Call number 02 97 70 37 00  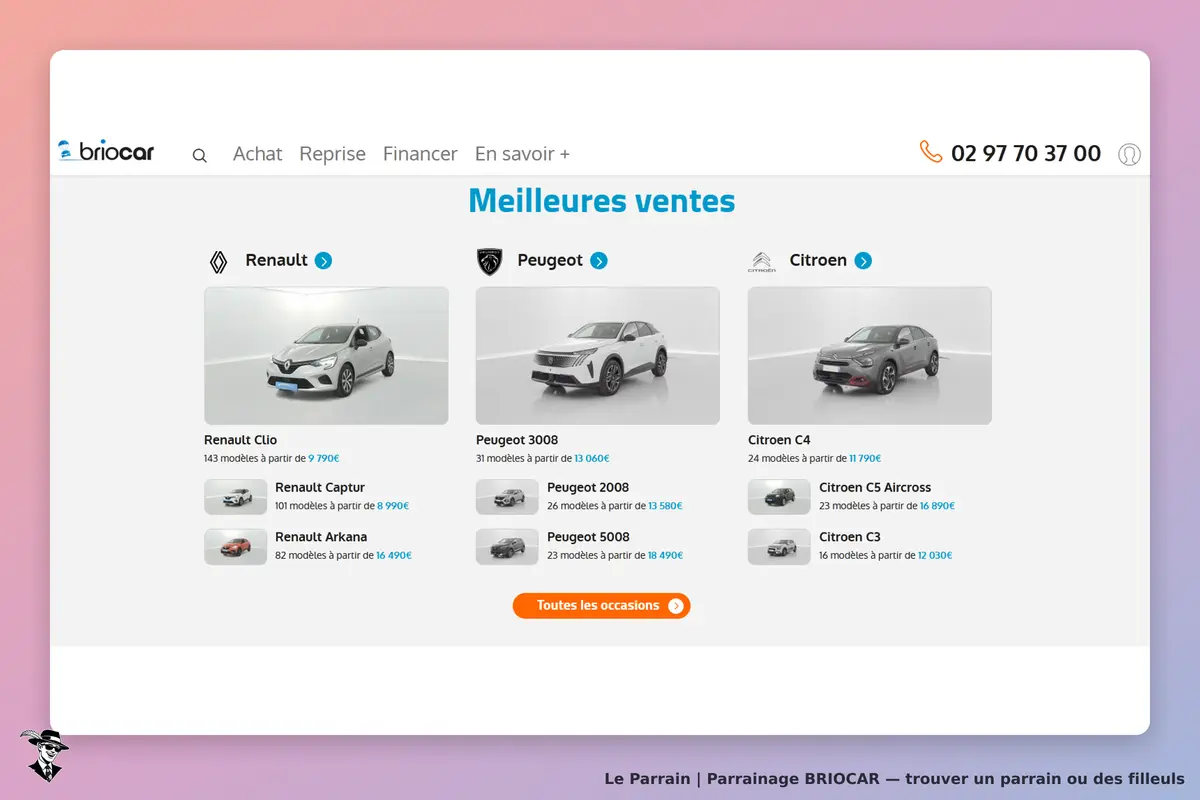point(1026,153)
